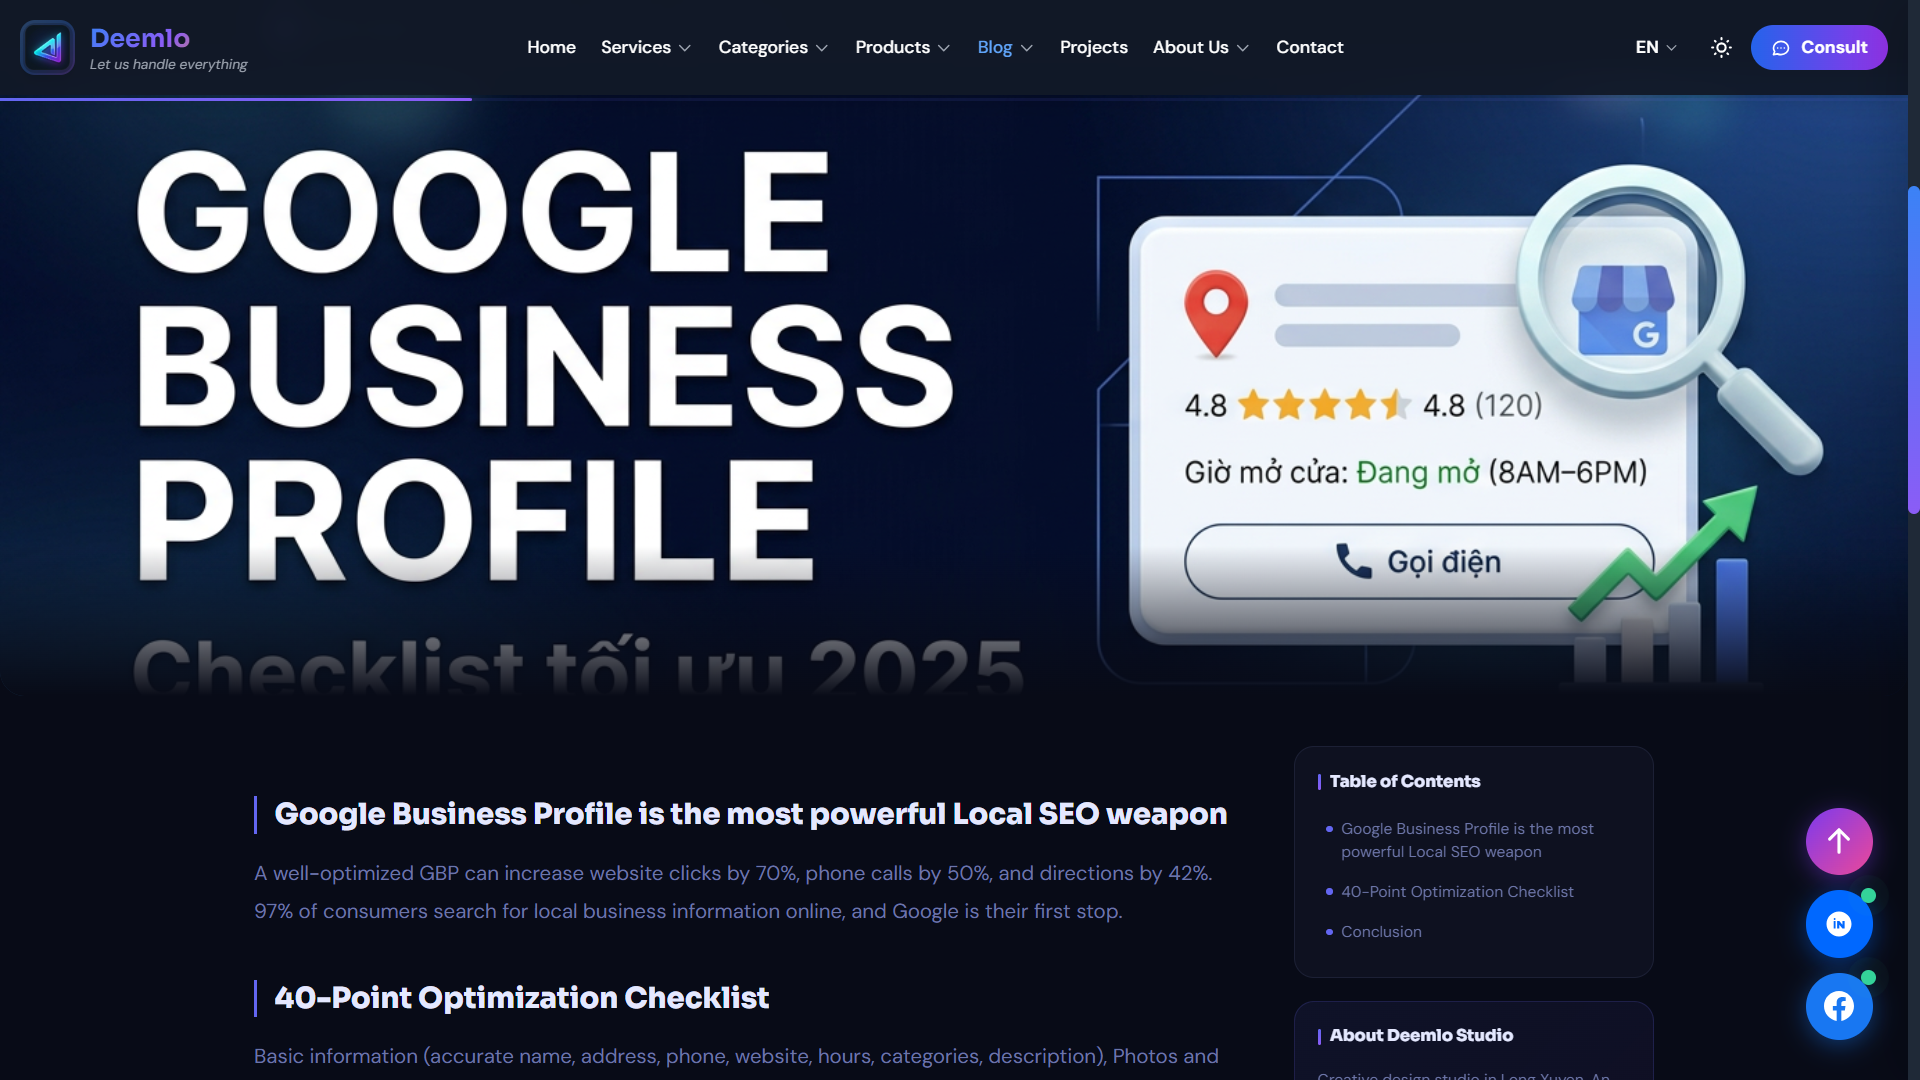Open the Facebook floating icon
1920x1080 pixels.
[x=1838, y=1006]
